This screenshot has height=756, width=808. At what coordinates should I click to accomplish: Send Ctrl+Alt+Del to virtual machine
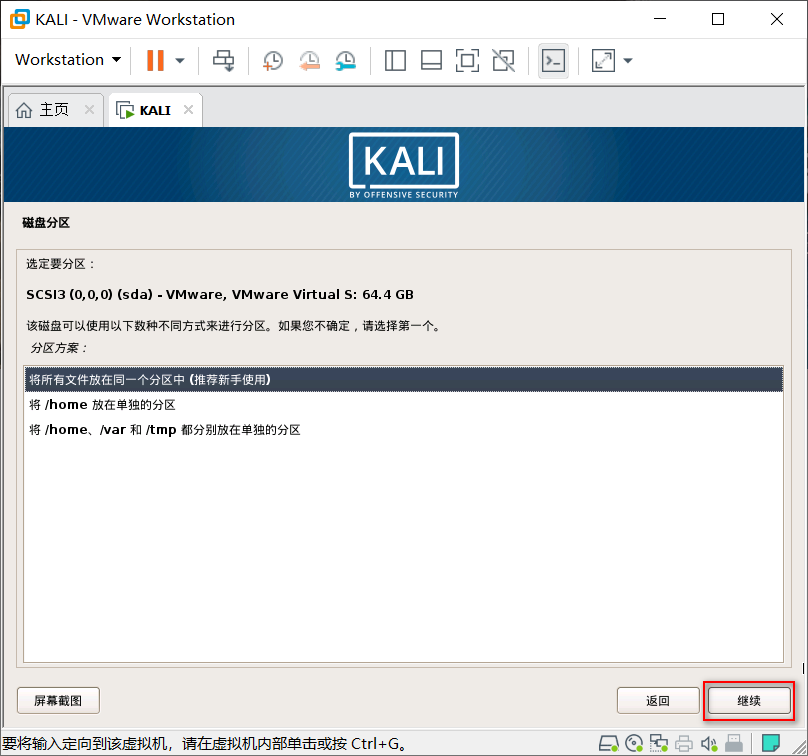point(224,60)
